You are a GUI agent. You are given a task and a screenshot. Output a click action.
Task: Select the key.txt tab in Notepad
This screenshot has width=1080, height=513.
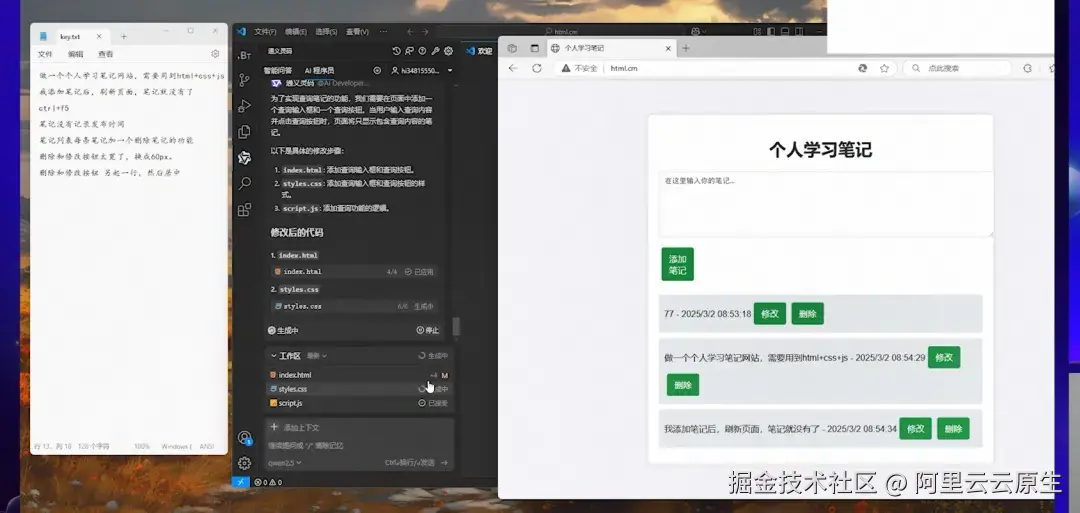[70, 36]
